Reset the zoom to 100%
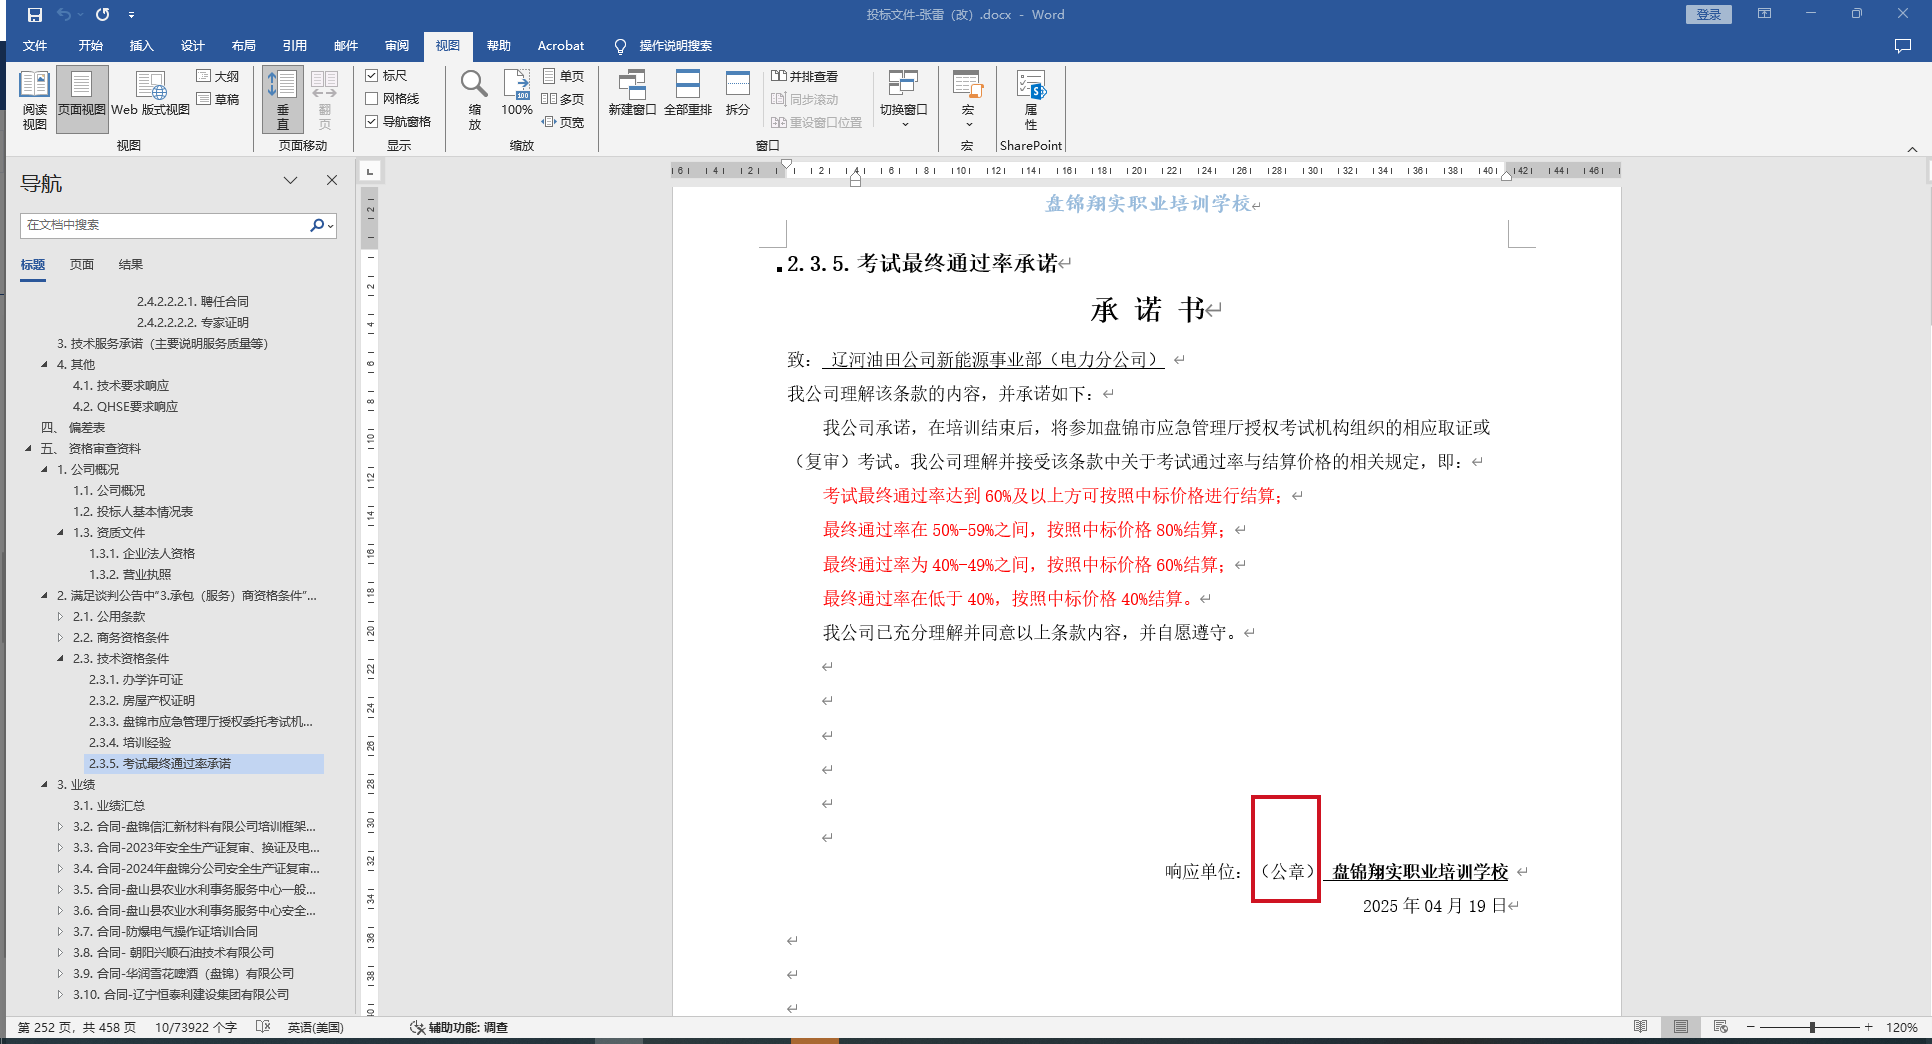The image size is (1932, 1044). click(517, 94)
